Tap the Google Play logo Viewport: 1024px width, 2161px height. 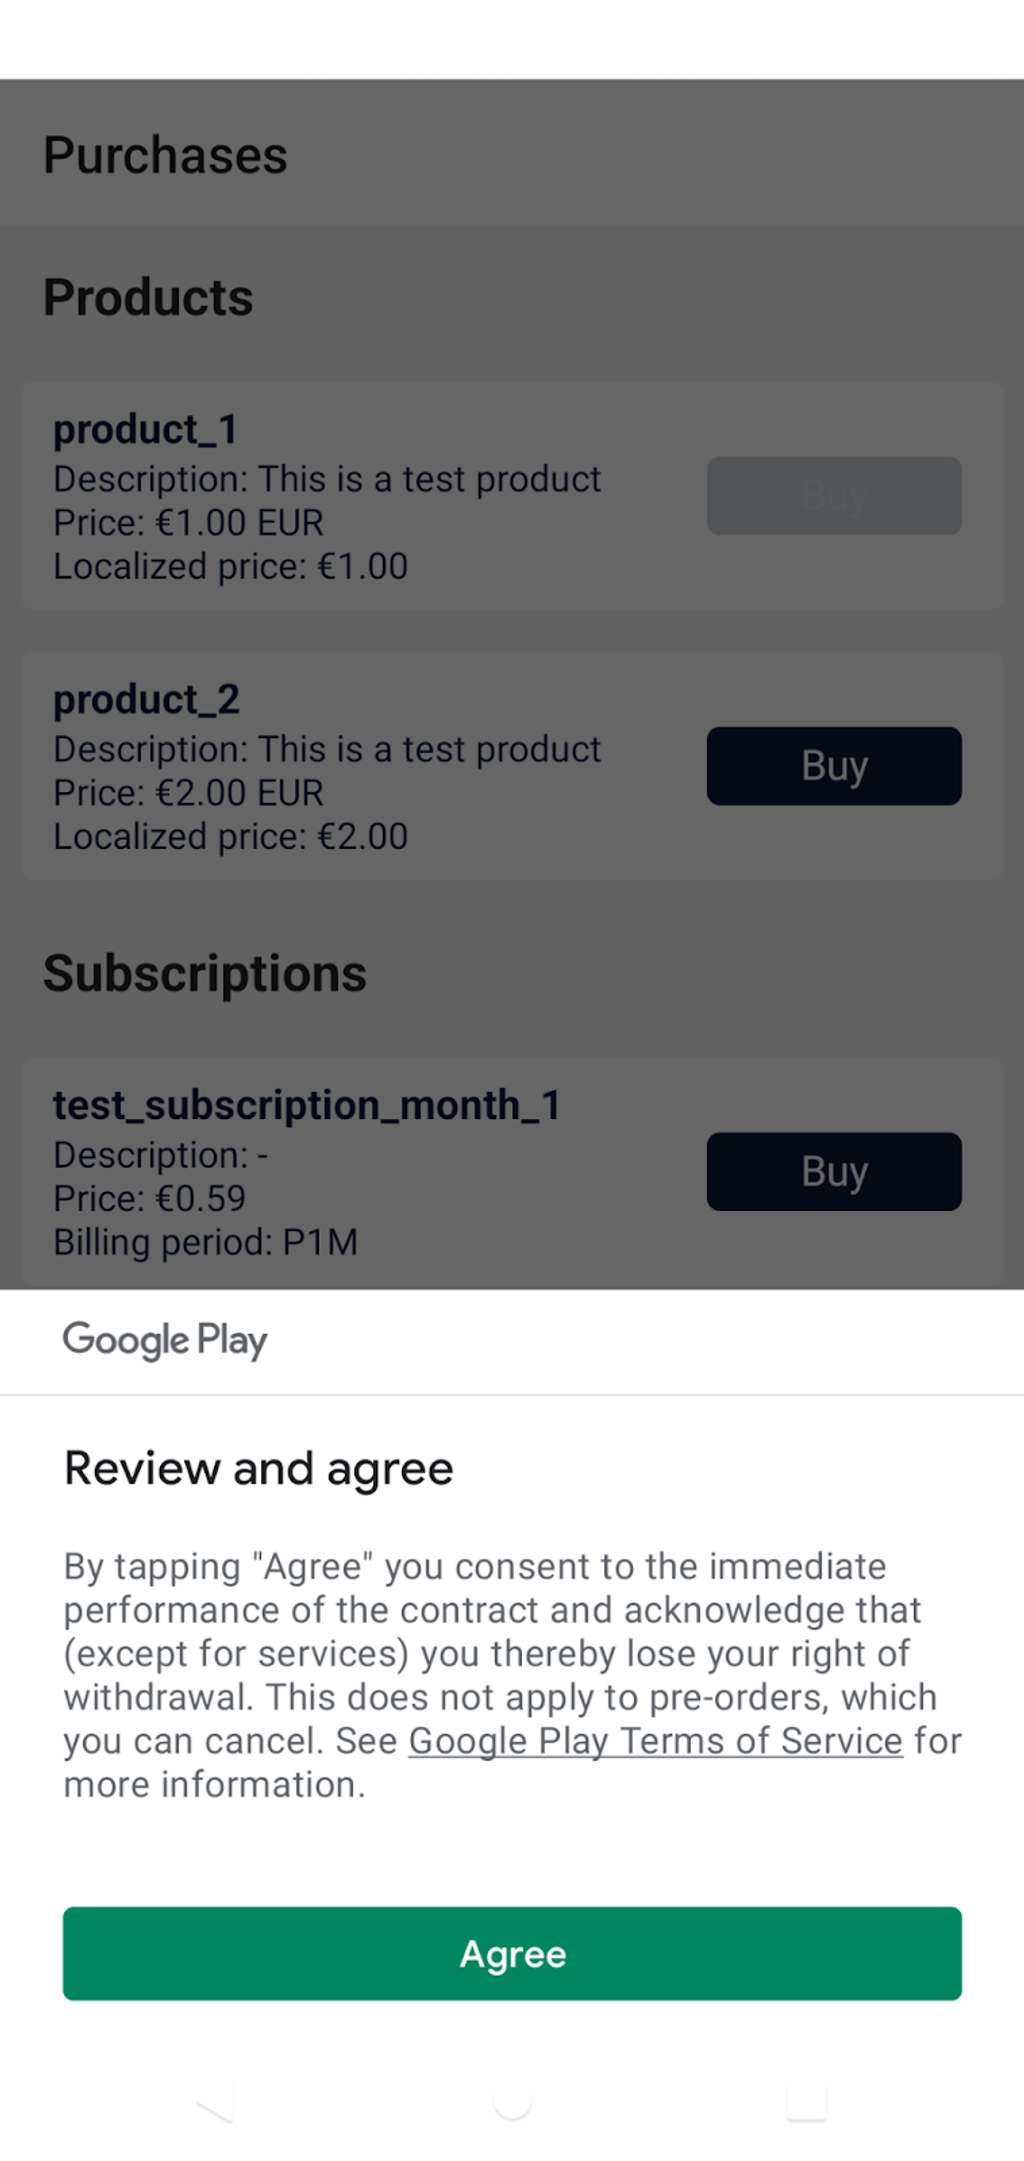165,1340
